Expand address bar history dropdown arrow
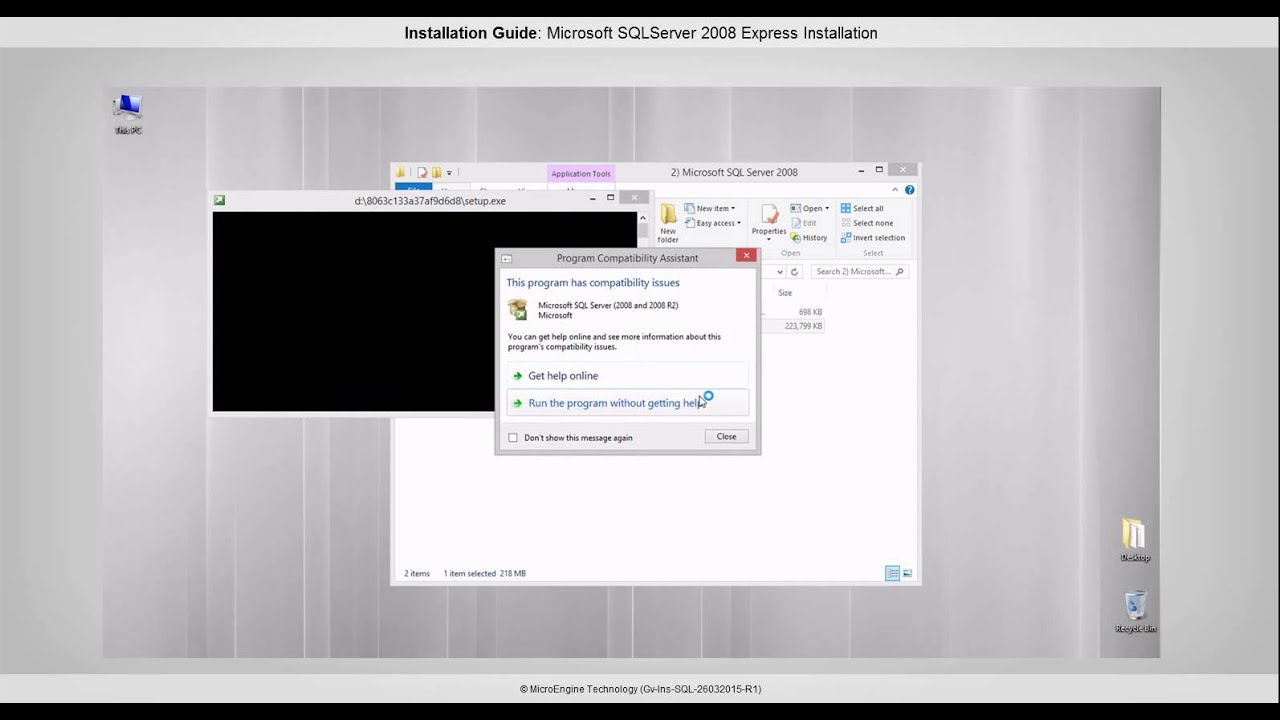Image resolution: width=1280 pixels, height=720 pixels. (779, 271)
